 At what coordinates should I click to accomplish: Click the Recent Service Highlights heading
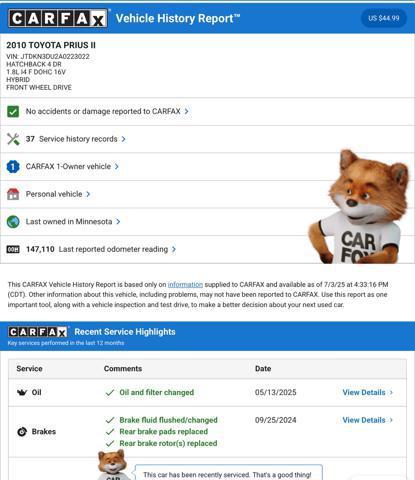point(125,332)
